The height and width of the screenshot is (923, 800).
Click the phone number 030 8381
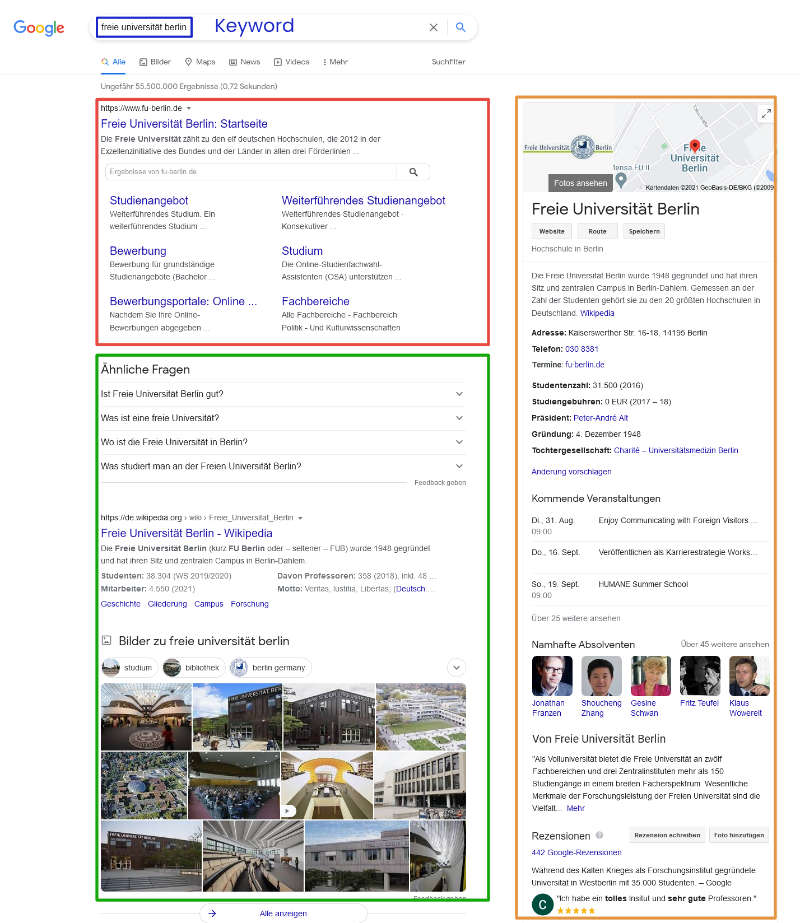[x=582, y=349]
